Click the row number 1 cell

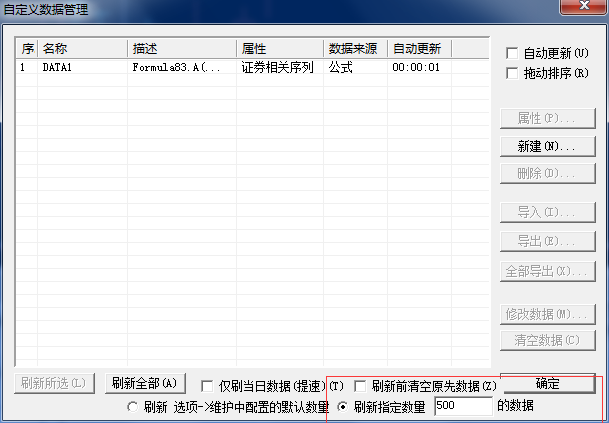coord(23,68)
